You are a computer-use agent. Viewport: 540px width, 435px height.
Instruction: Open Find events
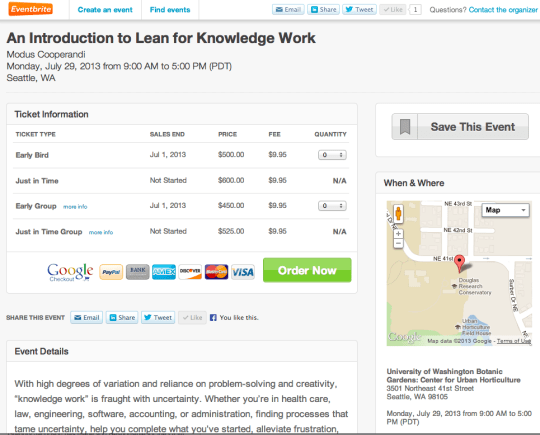tap(170, 10)
